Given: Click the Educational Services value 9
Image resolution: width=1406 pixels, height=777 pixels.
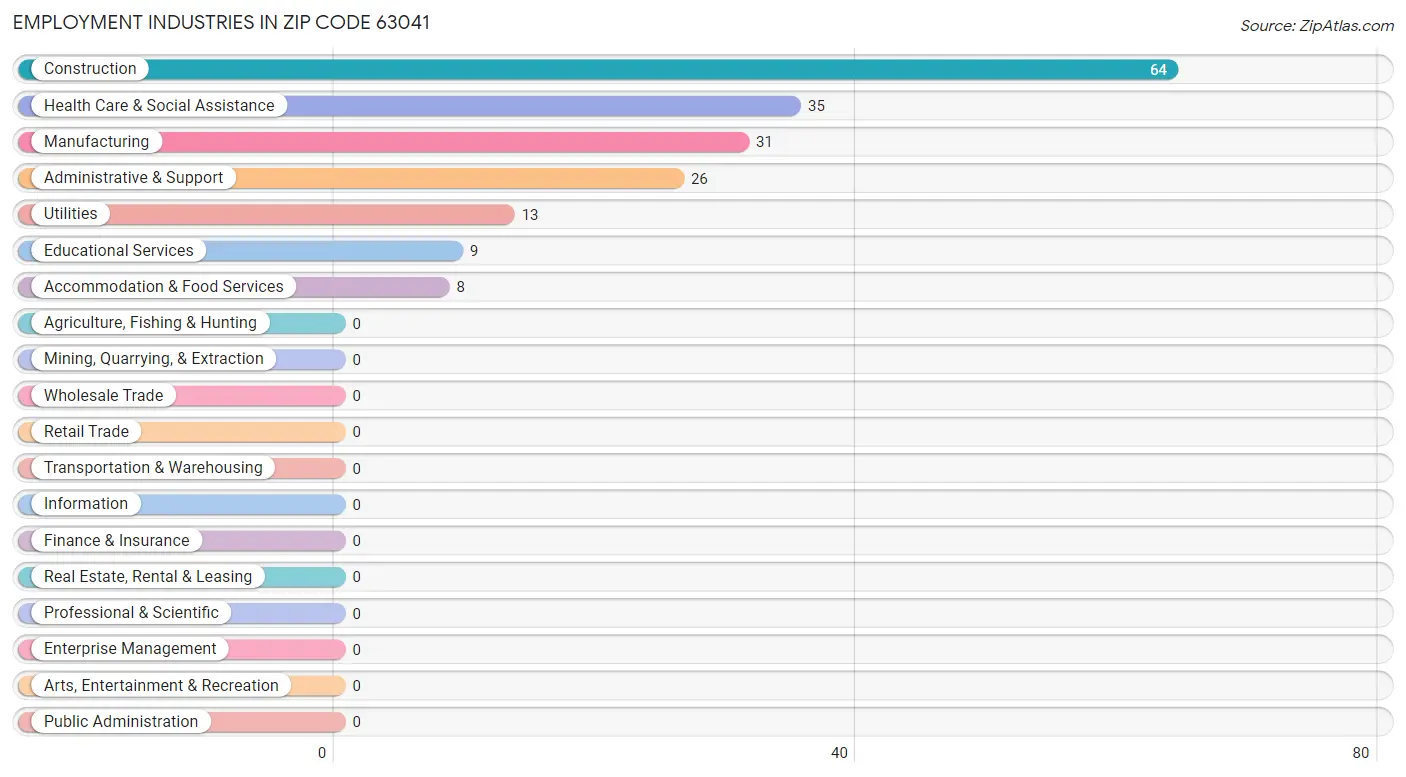Looking at the screenshot, I should [474, 251].
